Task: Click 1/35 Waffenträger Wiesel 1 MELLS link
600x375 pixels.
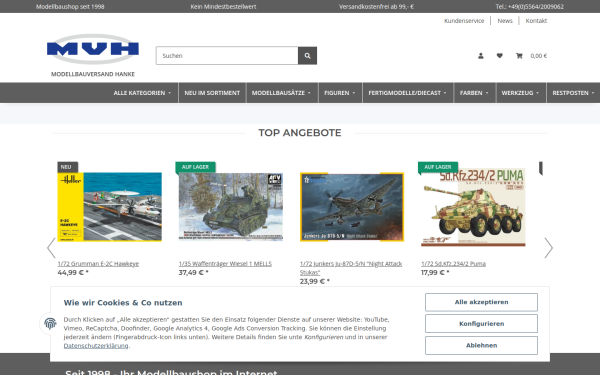Action: click(225, 264)
